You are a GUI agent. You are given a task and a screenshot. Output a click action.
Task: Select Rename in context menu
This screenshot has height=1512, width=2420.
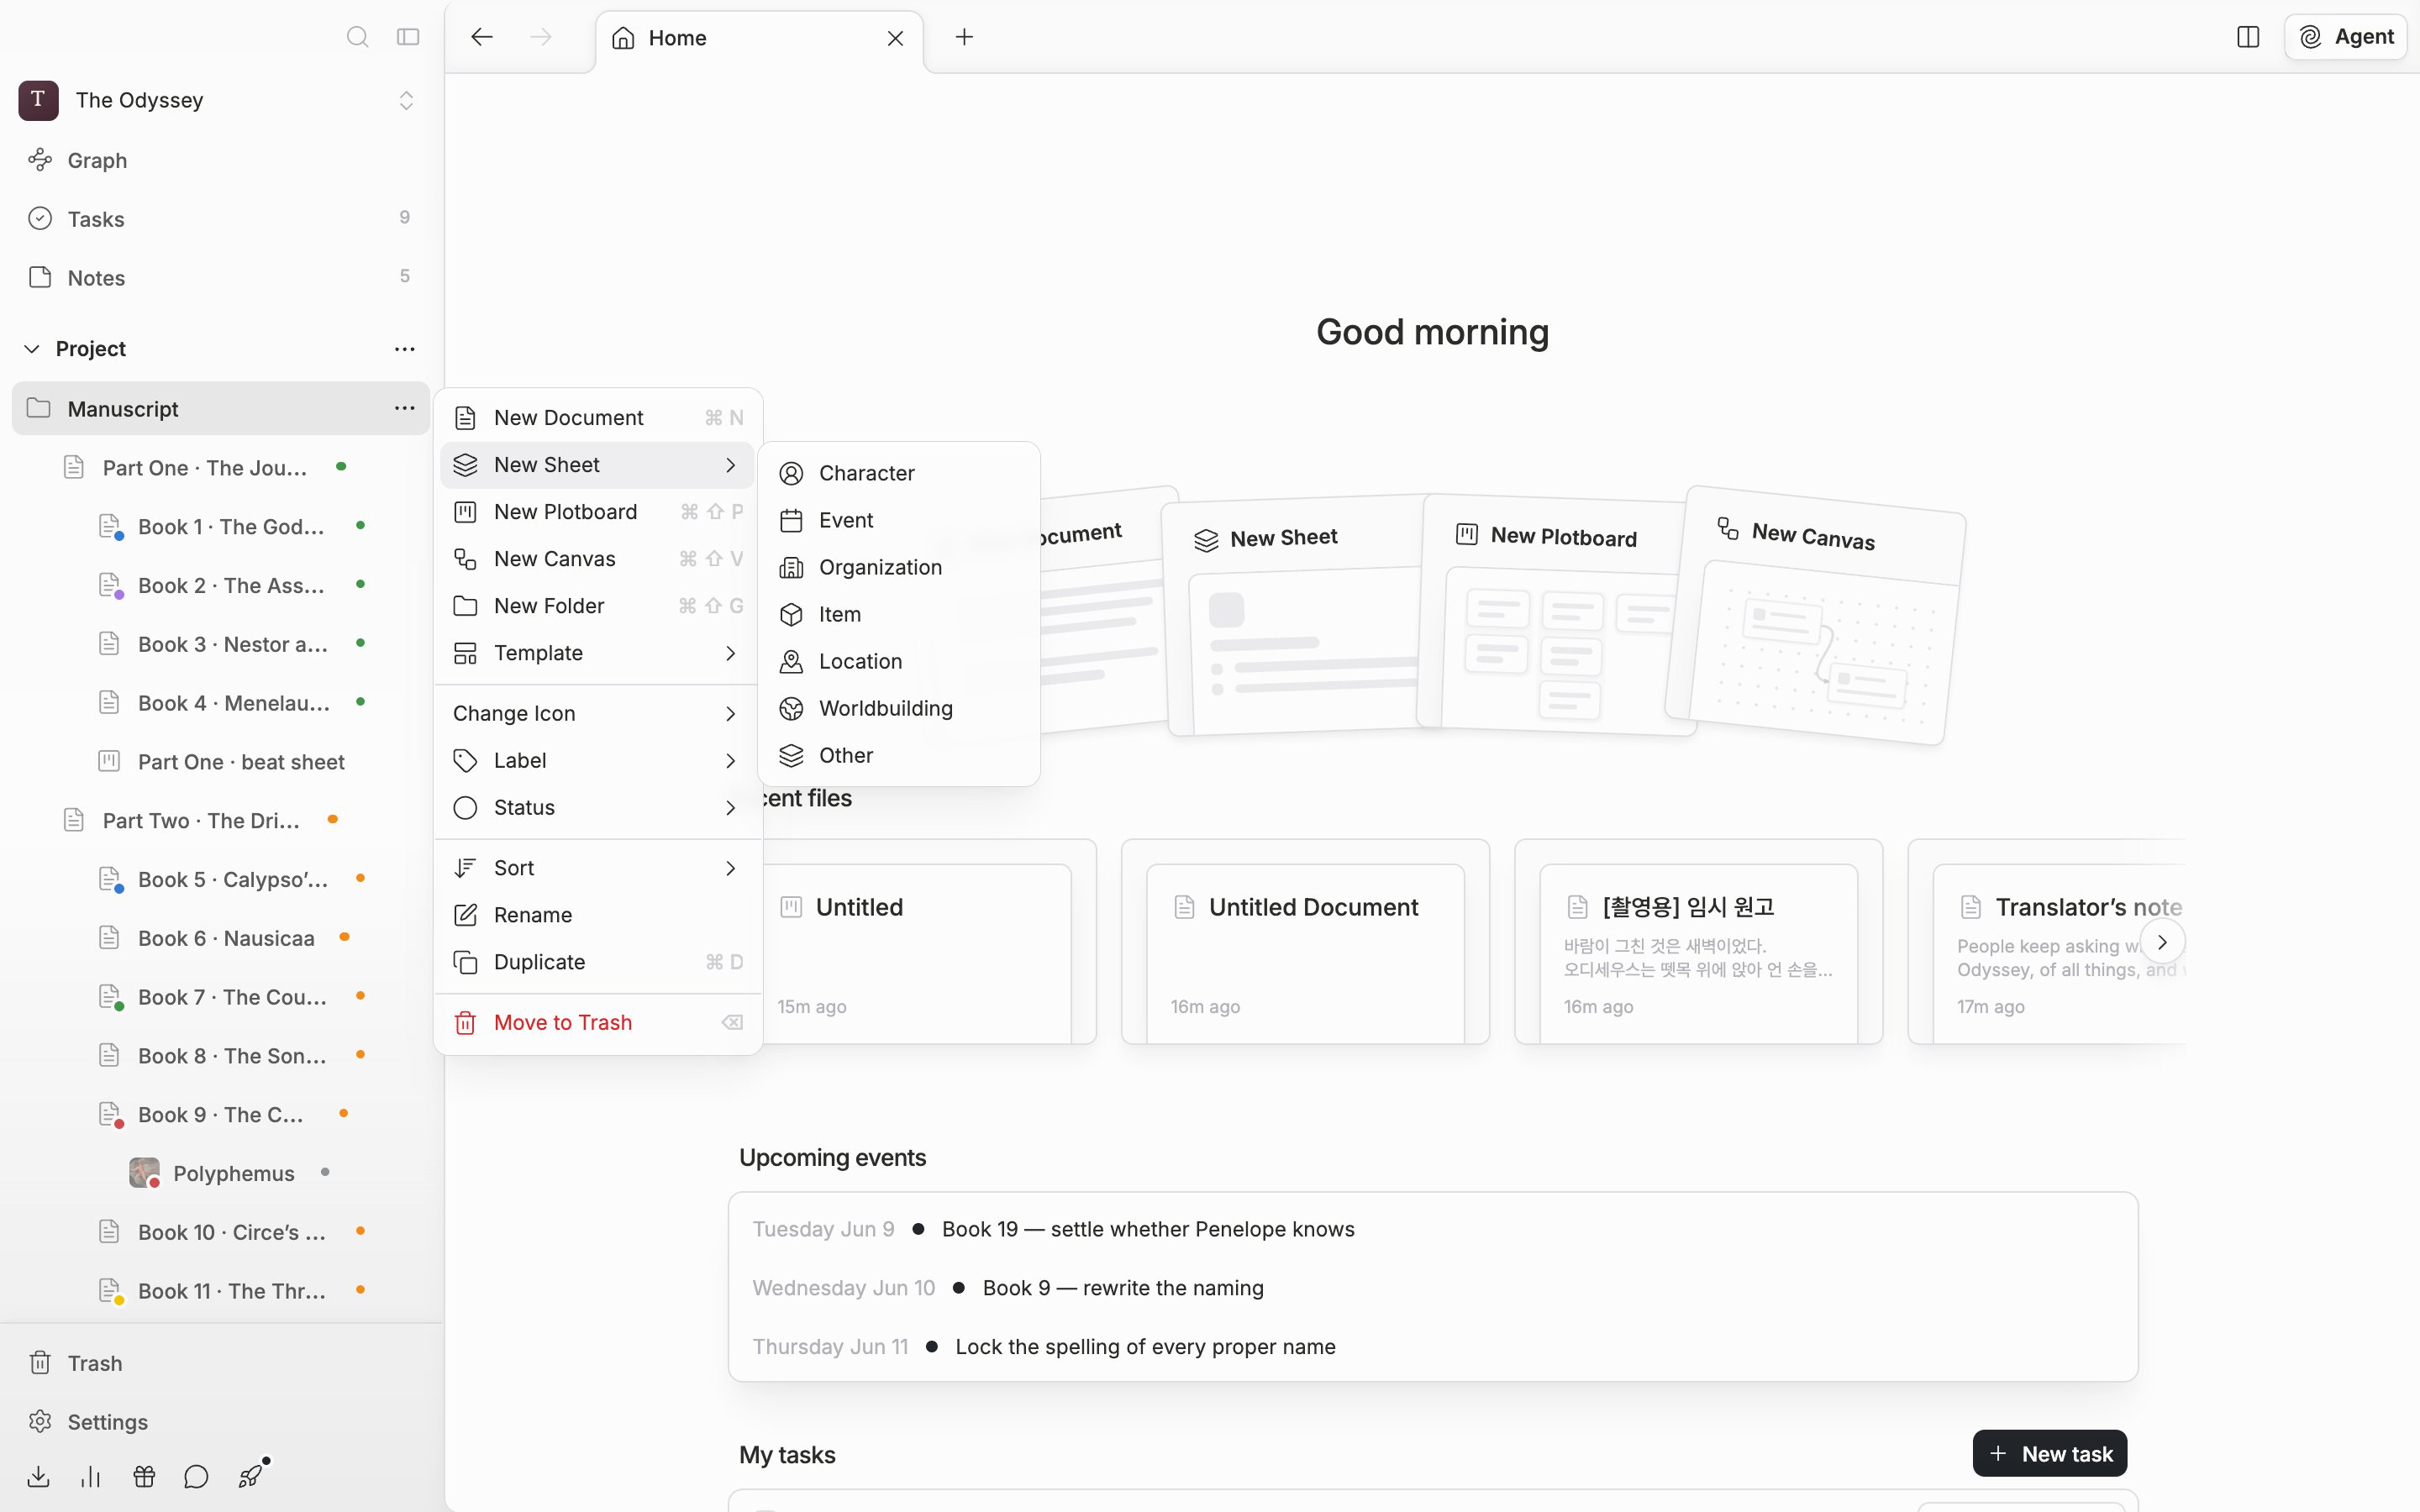[597, 914]
